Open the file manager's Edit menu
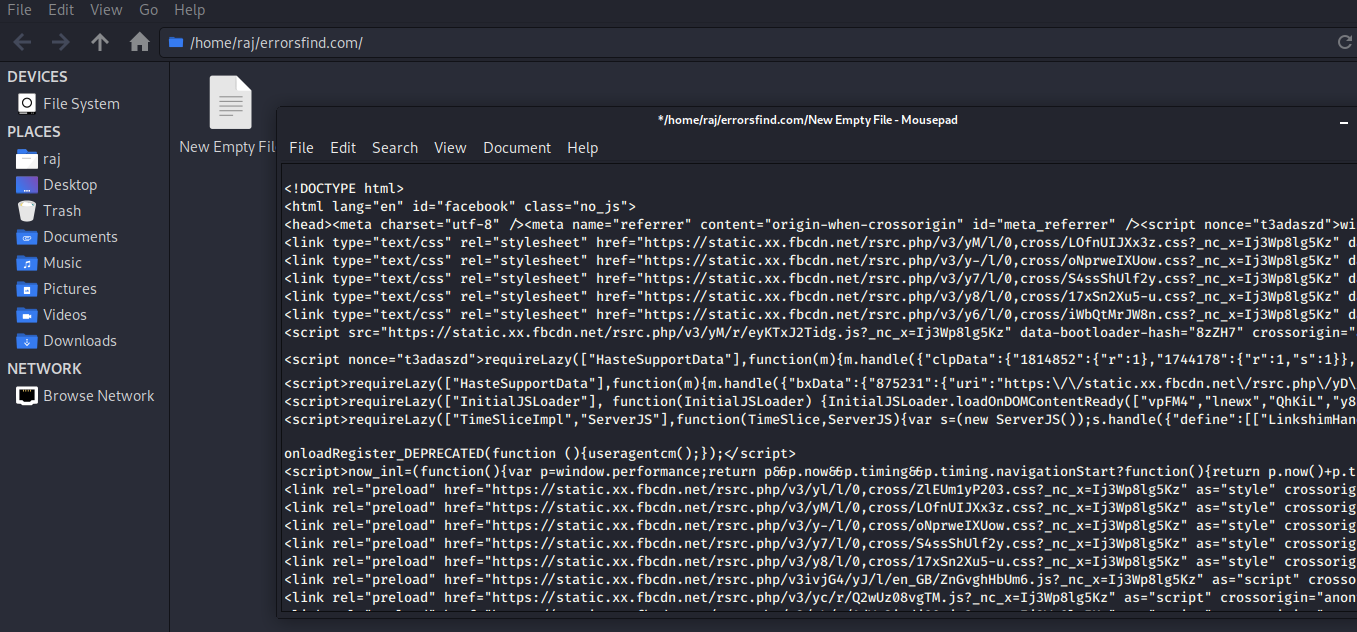The image size is (1357, 632). pos(61,10)
